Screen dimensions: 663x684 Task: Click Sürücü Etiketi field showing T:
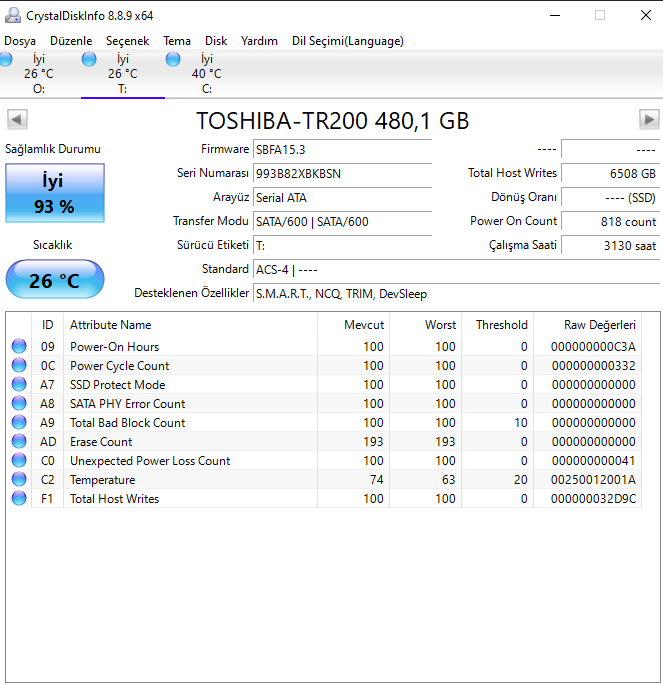coord(342,246)
